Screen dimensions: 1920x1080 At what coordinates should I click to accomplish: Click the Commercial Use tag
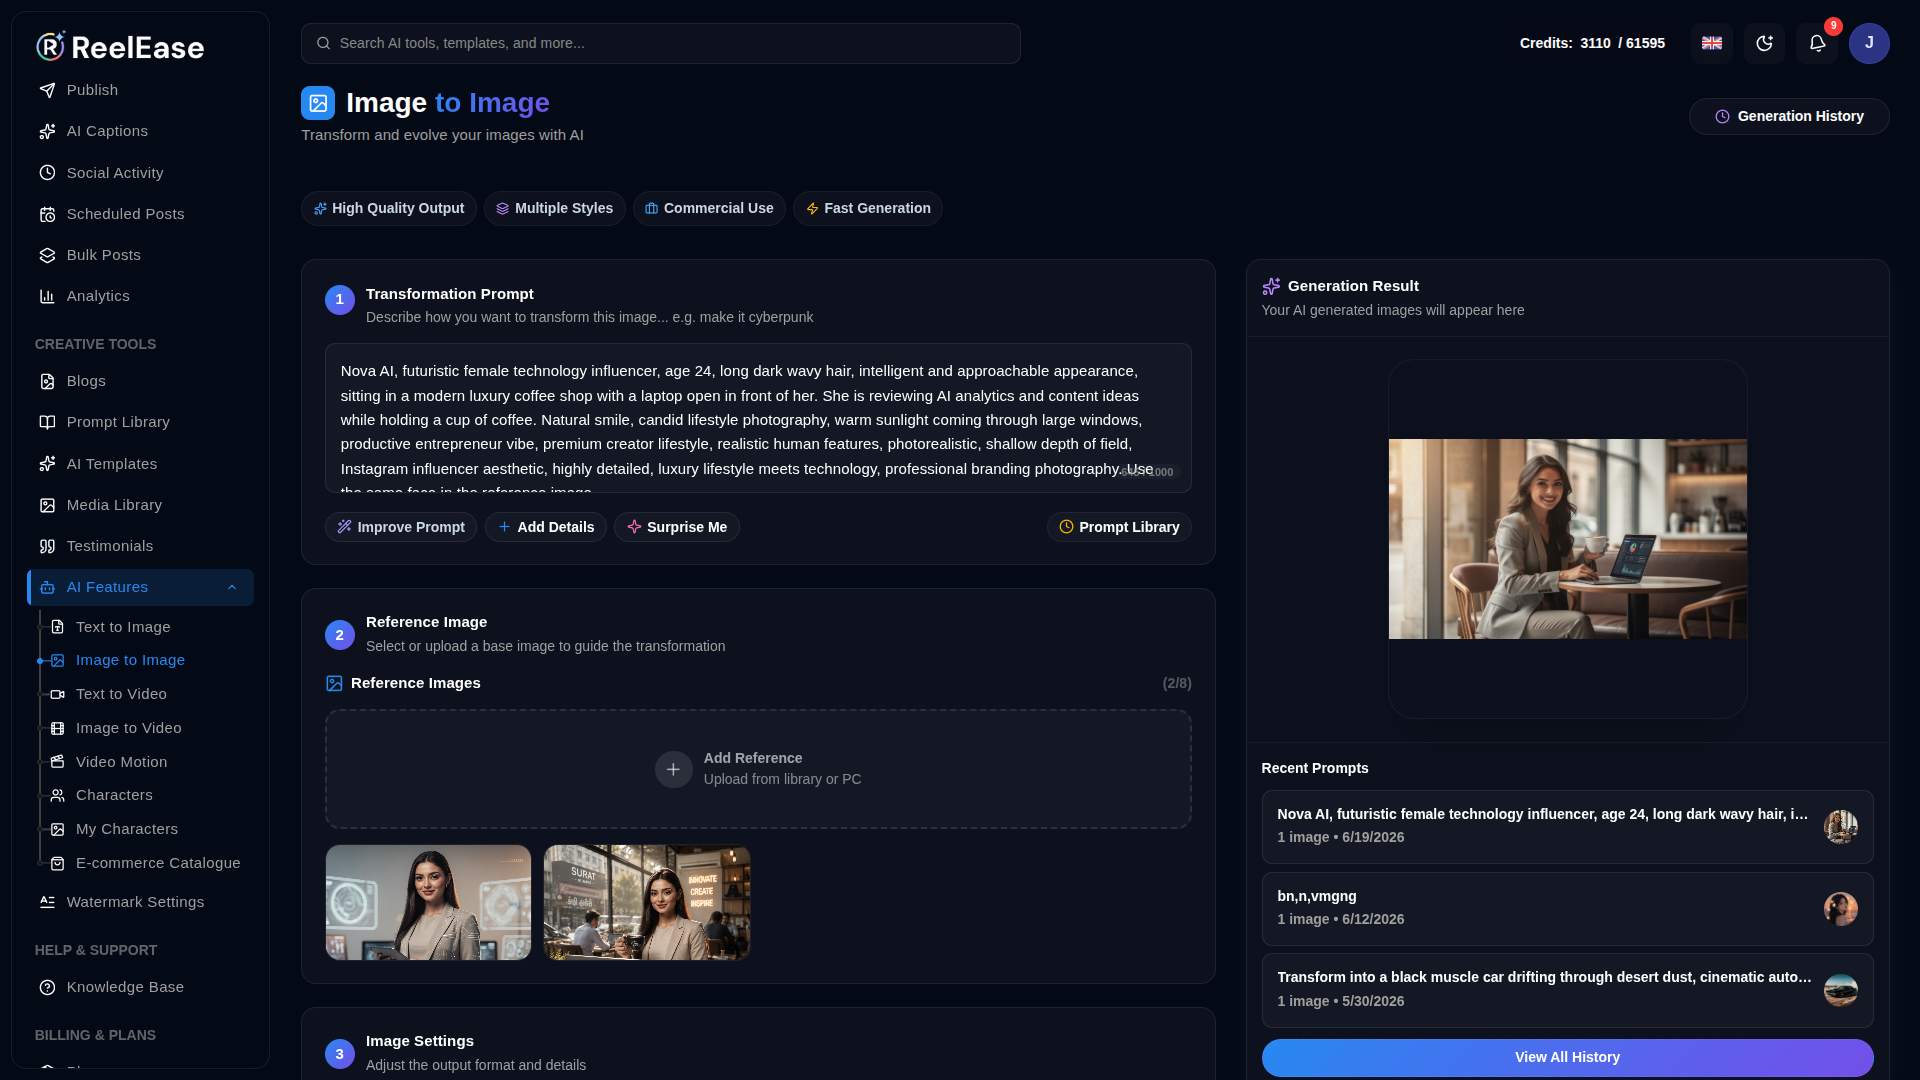pos(709,208)
